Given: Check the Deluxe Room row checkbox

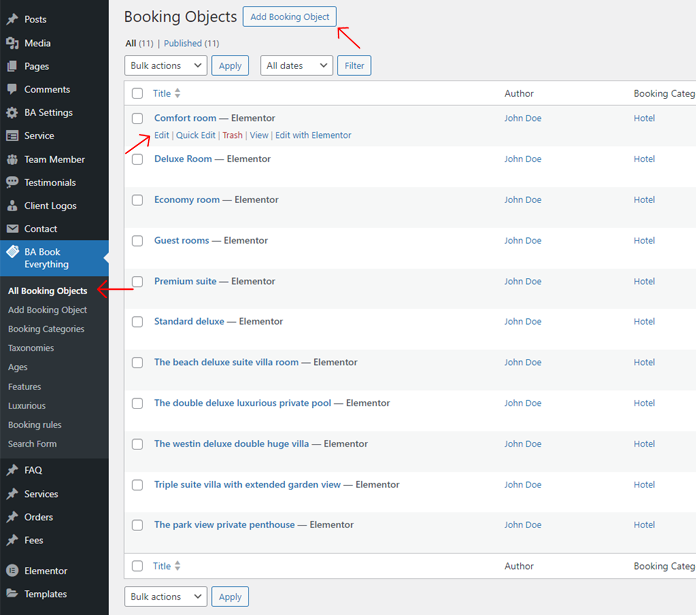Looking at the screenshot, I should click(x=138, y=159).
